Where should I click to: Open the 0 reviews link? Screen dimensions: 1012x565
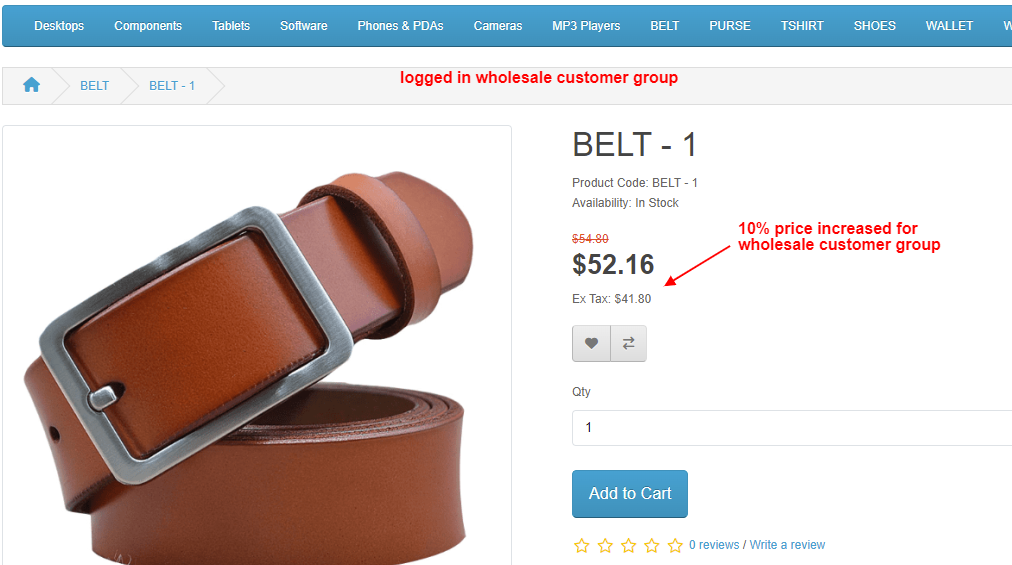[x=714, y=545]
